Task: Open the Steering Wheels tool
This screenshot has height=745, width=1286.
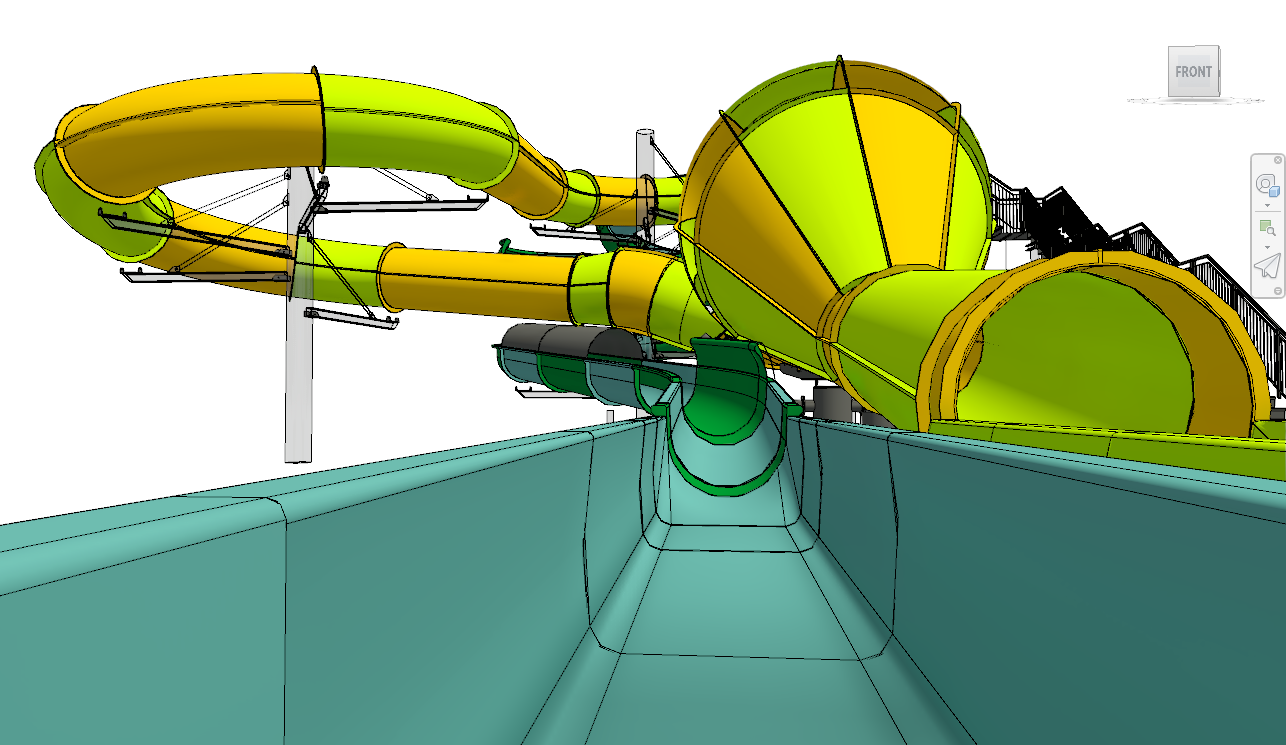Action: pos(1266,185)
